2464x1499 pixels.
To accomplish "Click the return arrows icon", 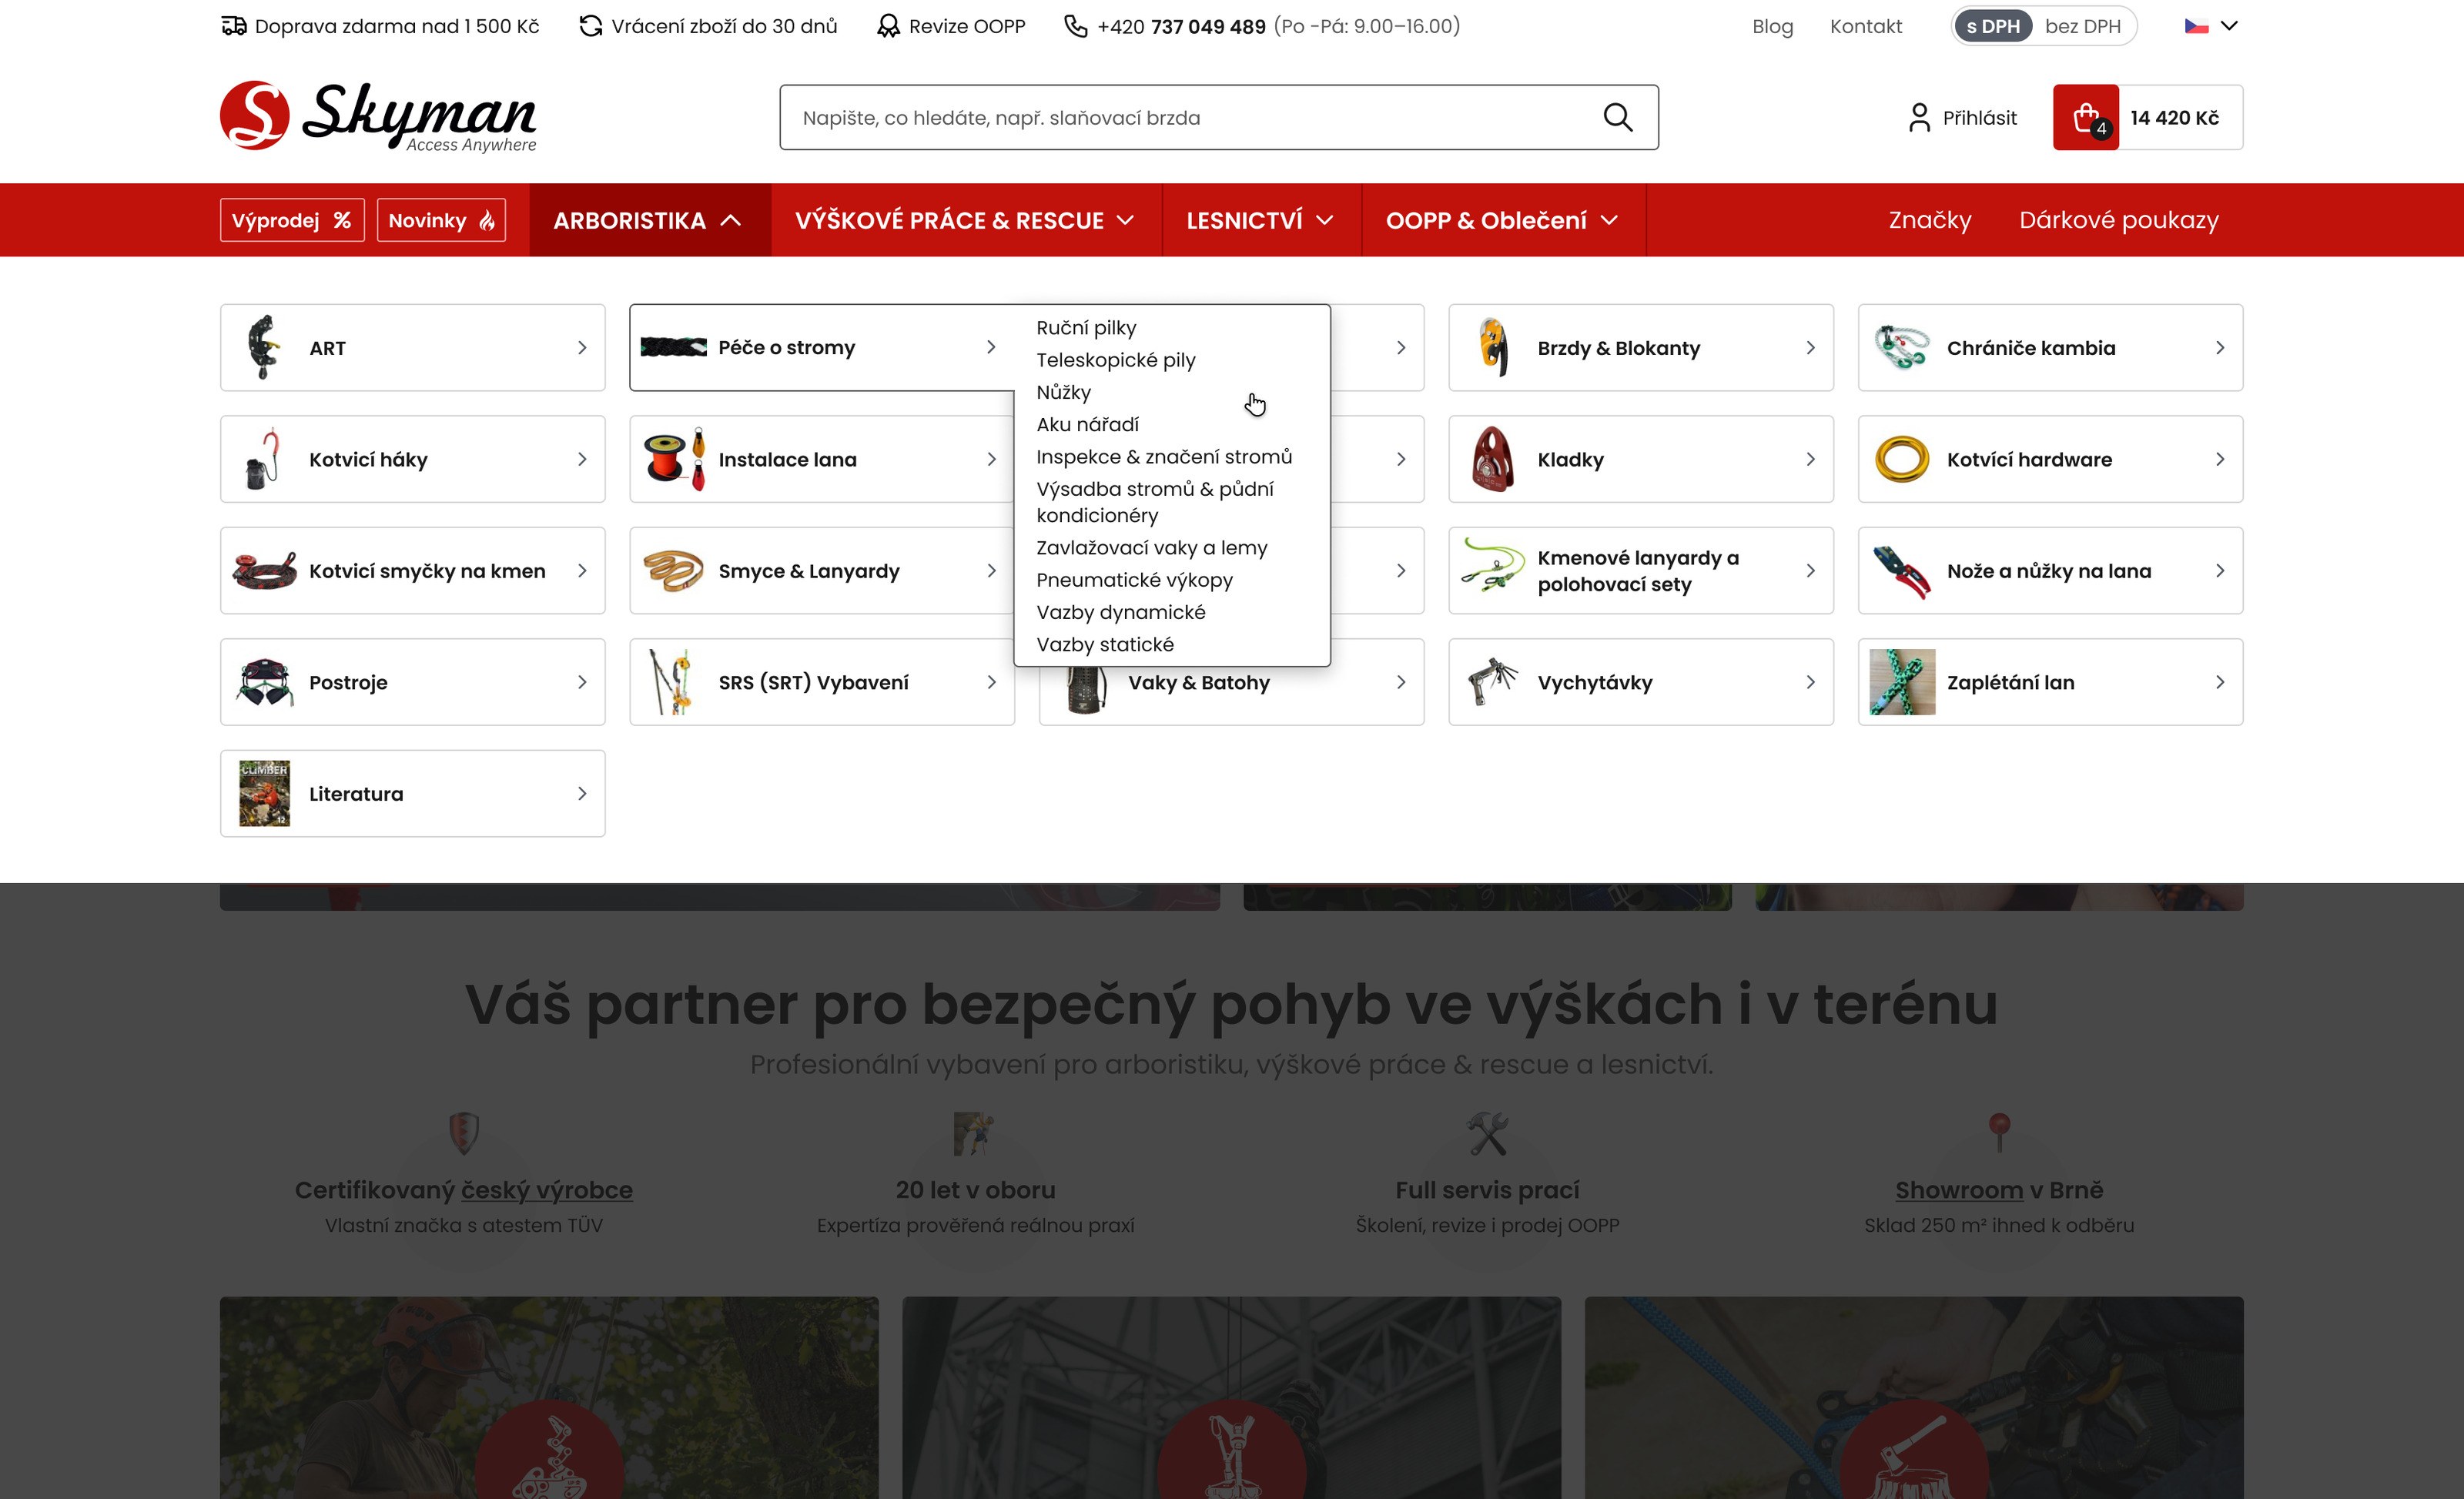I will tap(590, 26).
